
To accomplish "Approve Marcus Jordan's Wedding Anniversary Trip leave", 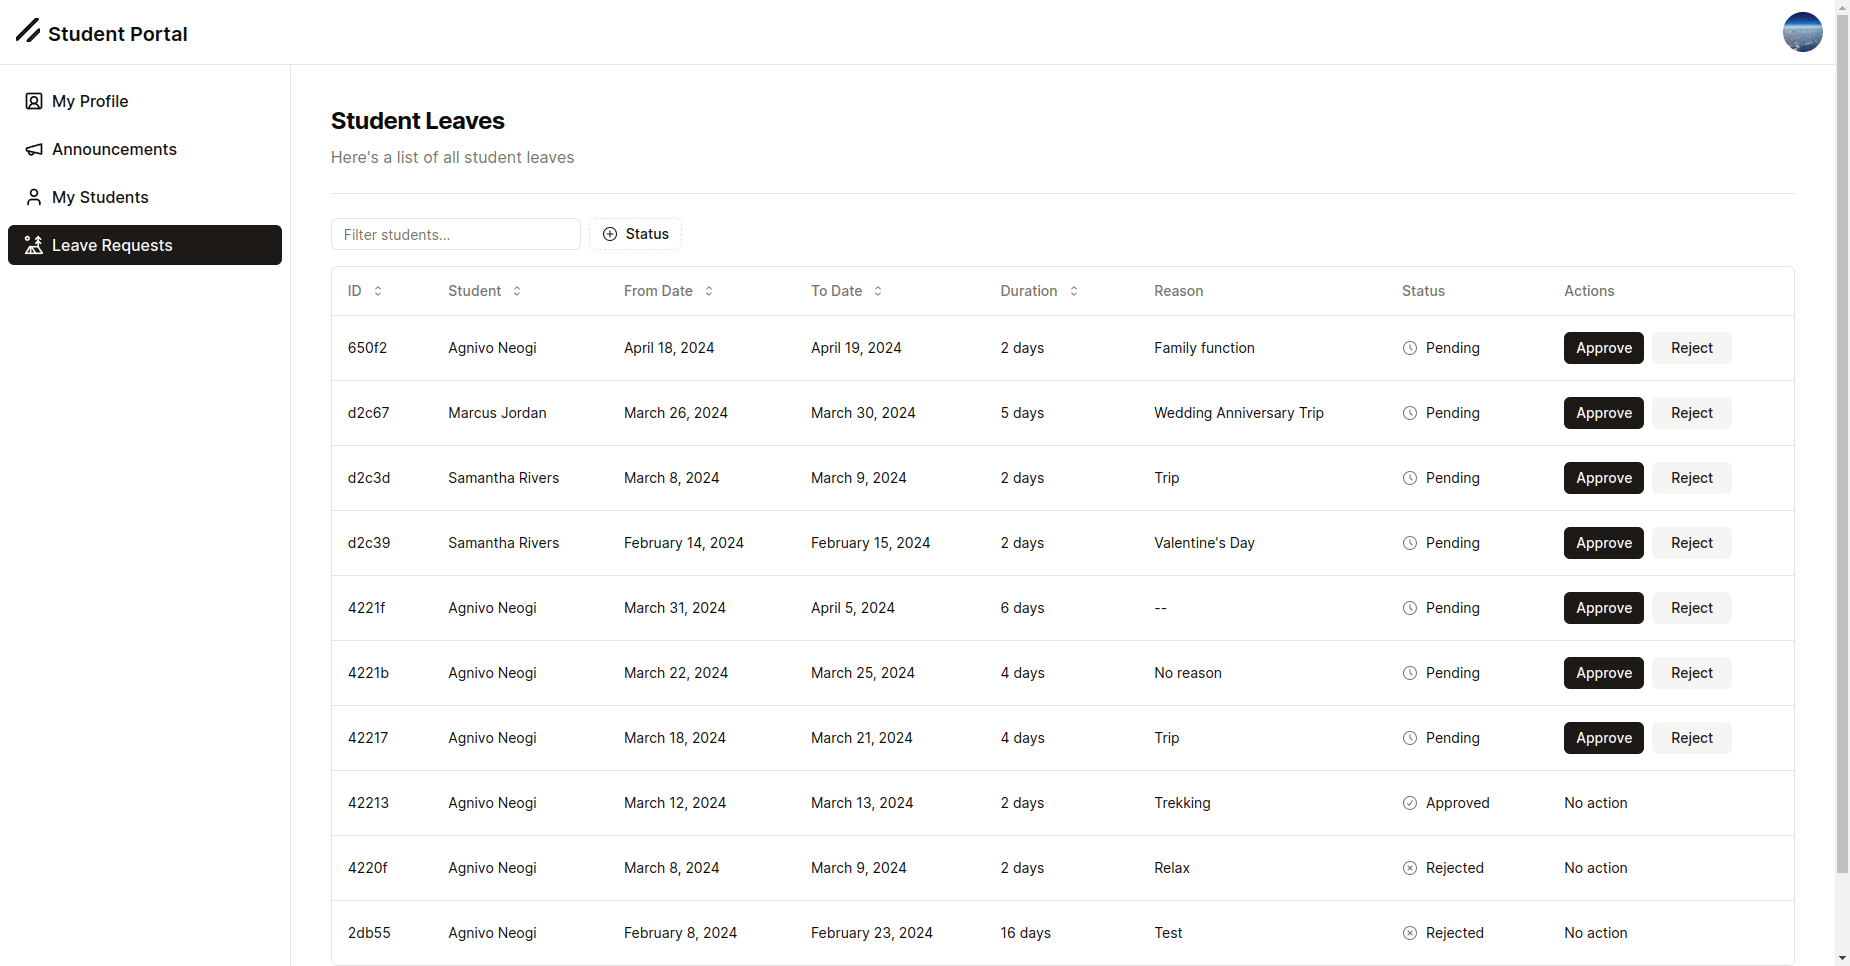I will [1603, 413].
